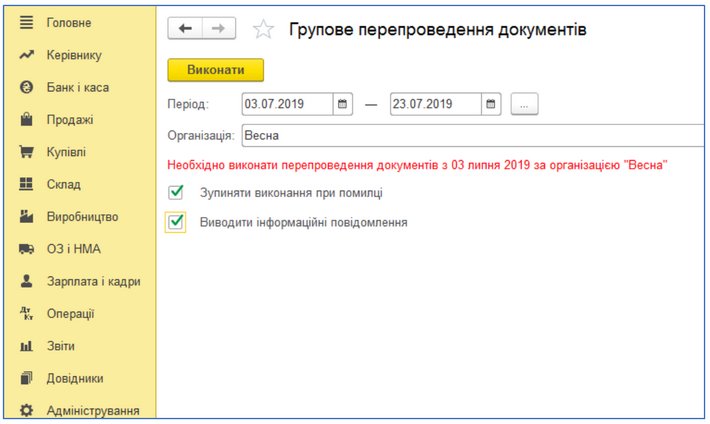Click the Організація field with Весна

[470, 135]
